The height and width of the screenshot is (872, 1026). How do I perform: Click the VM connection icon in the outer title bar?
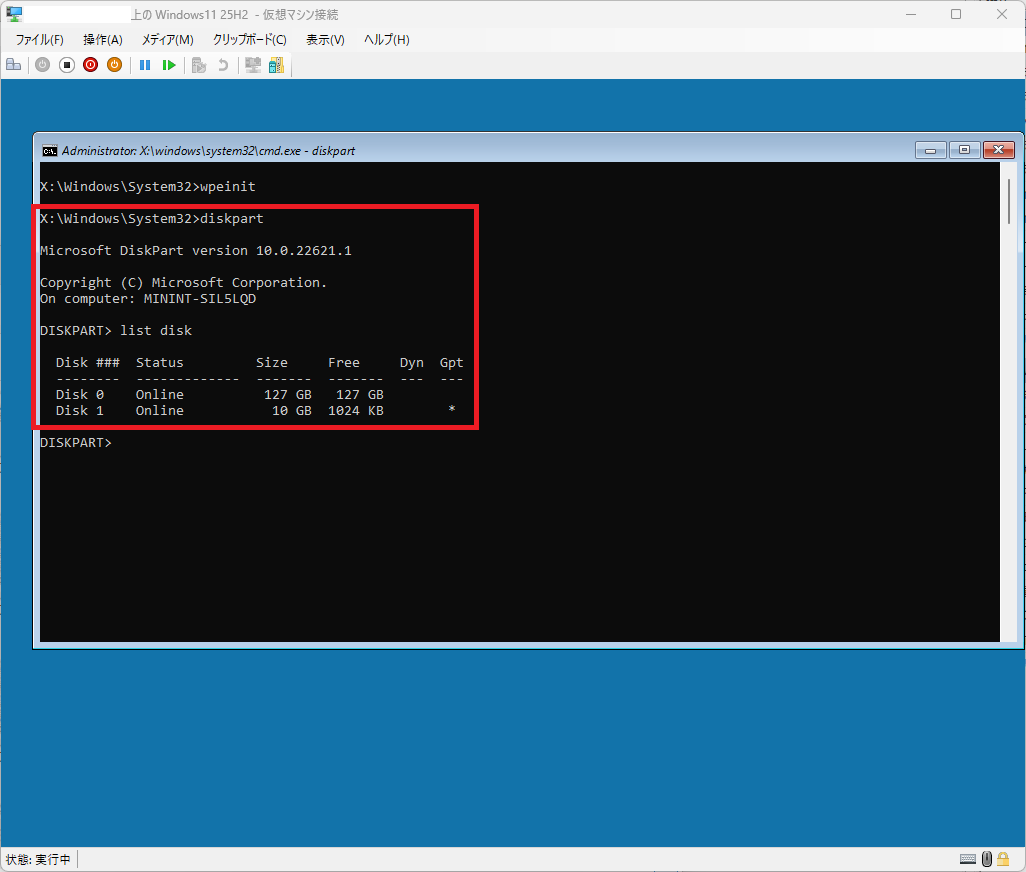(14, 14)
